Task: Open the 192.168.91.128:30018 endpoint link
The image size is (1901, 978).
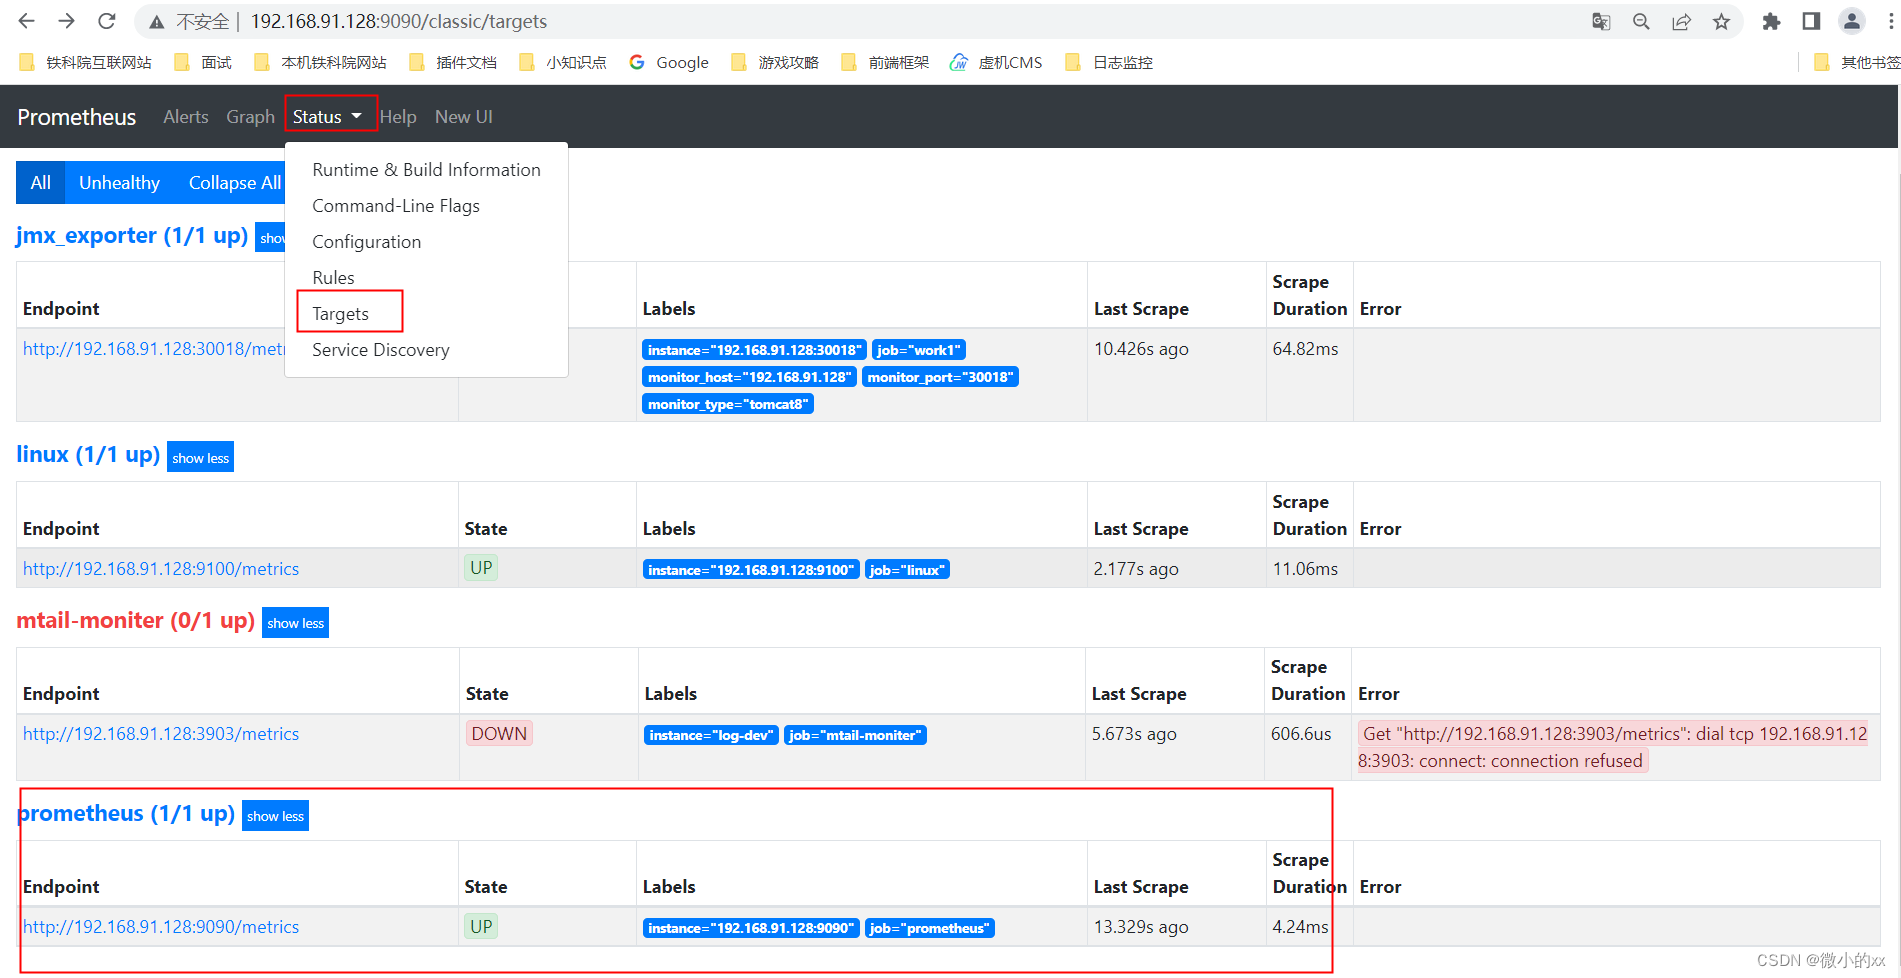Action: [154, 349]
